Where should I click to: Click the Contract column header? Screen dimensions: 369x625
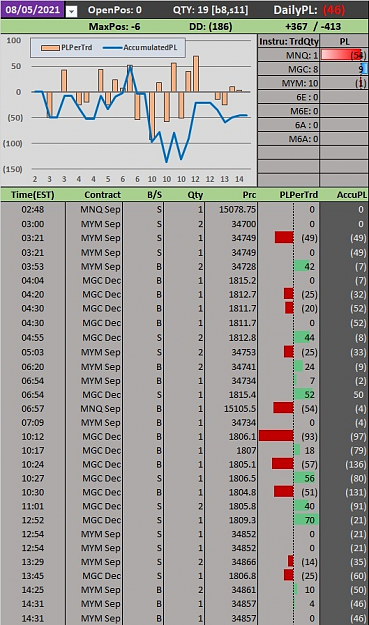pyautogui.click(x=102, y=195)
